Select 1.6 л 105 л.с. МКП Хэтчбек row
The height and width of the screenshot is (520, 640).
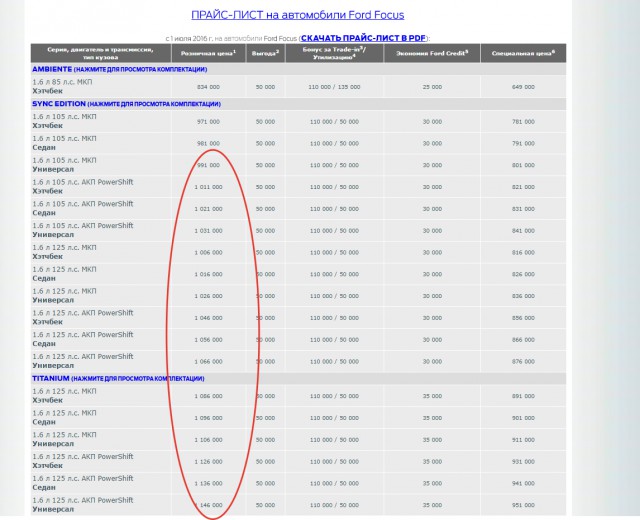tap(298, 121)
